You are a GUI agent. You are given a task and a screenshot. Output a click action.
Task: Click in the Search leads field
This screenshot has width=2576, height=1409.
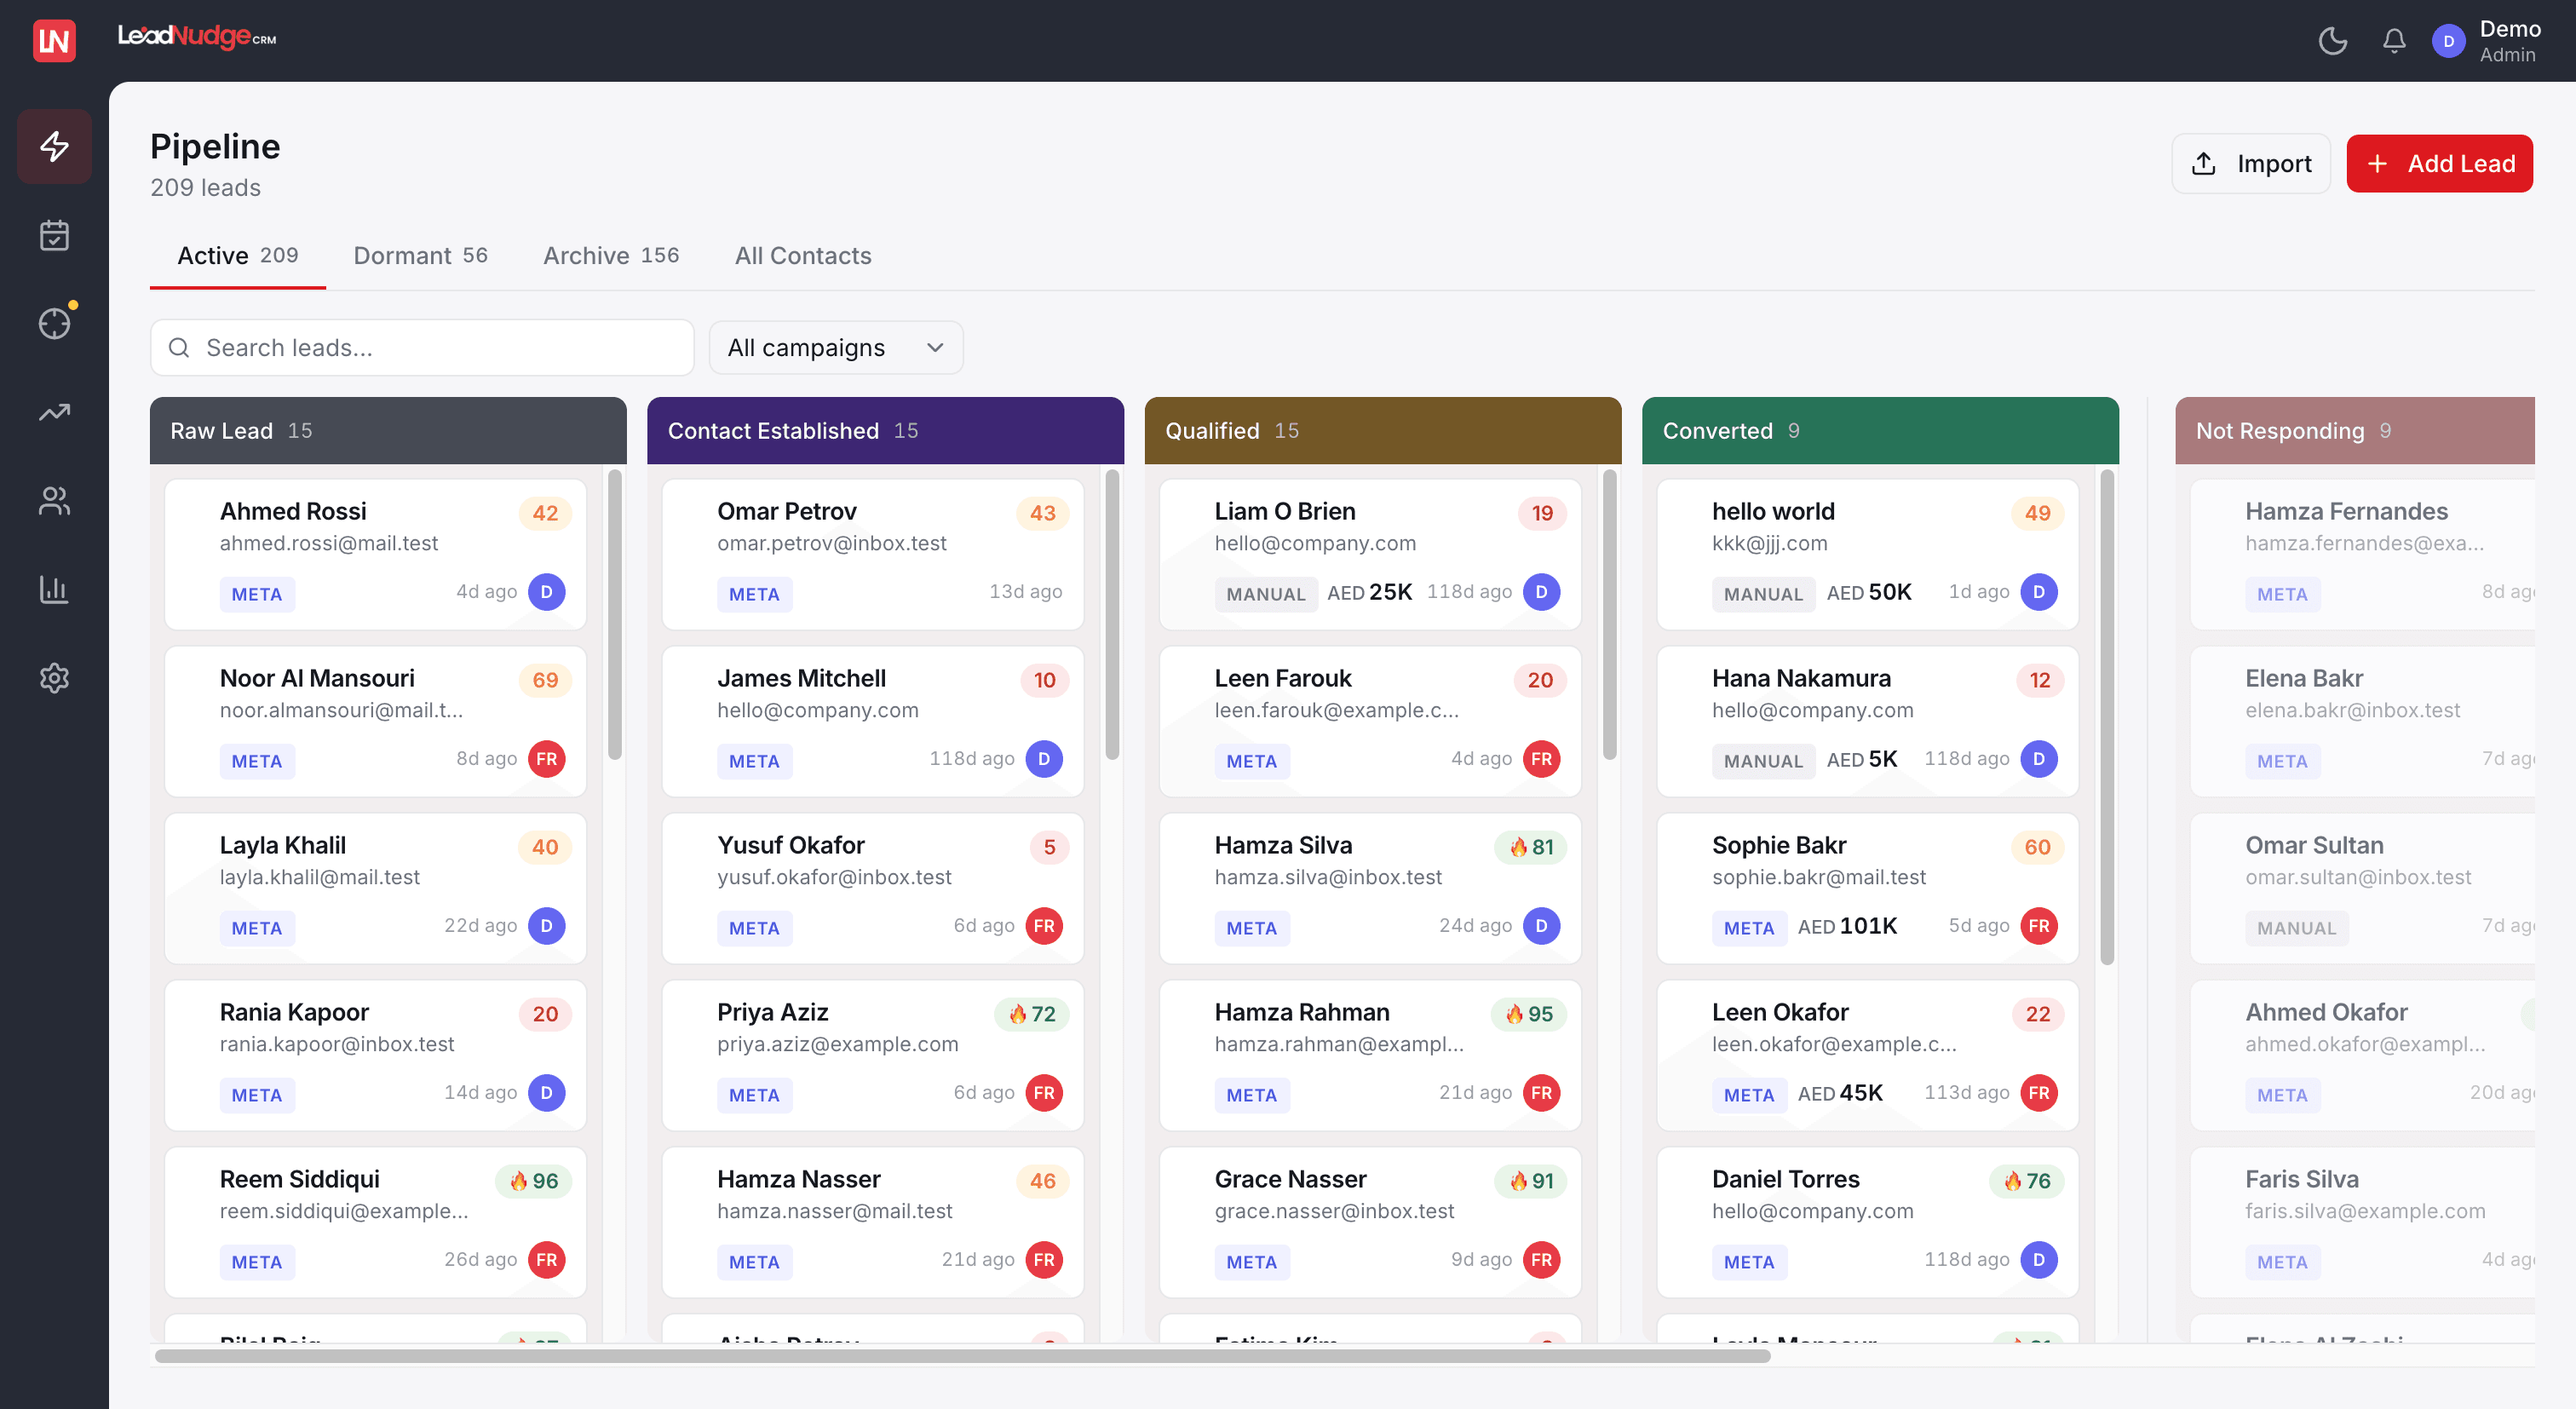click(x=422, y=348)
